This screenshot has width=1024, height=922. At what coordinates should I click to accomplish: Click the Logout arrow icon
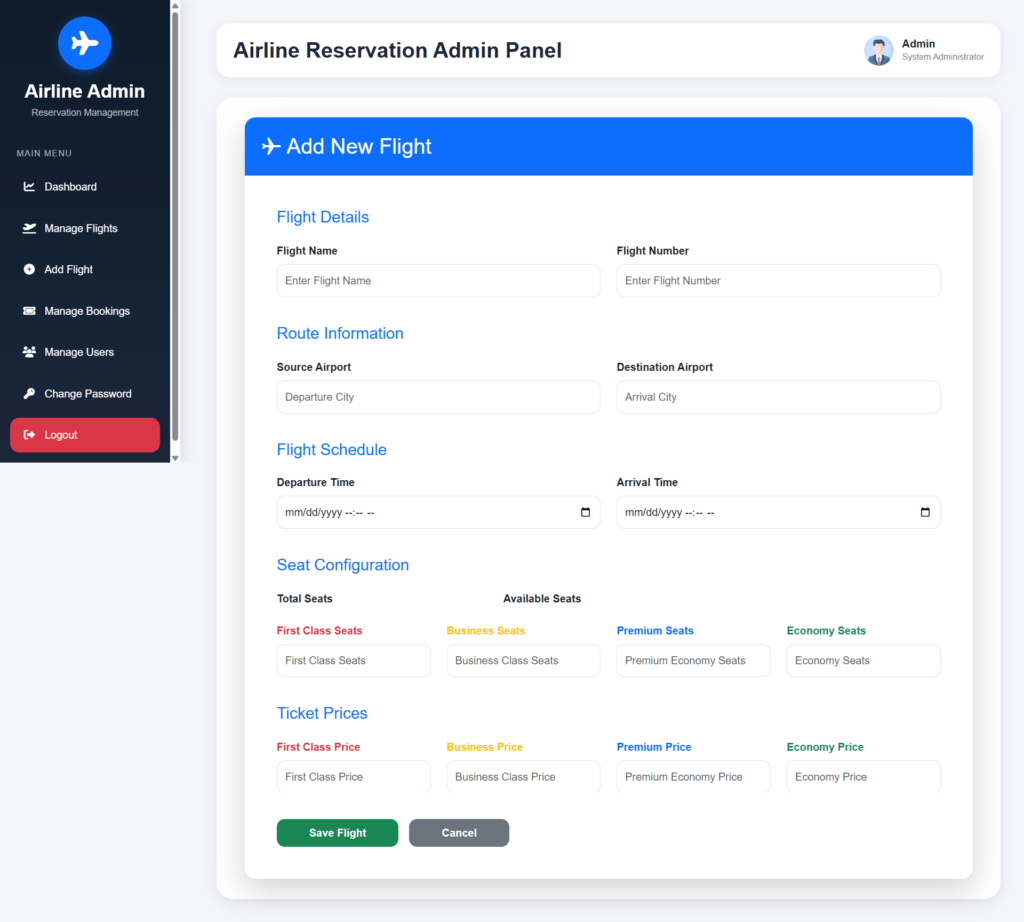(x=29, y=435)
